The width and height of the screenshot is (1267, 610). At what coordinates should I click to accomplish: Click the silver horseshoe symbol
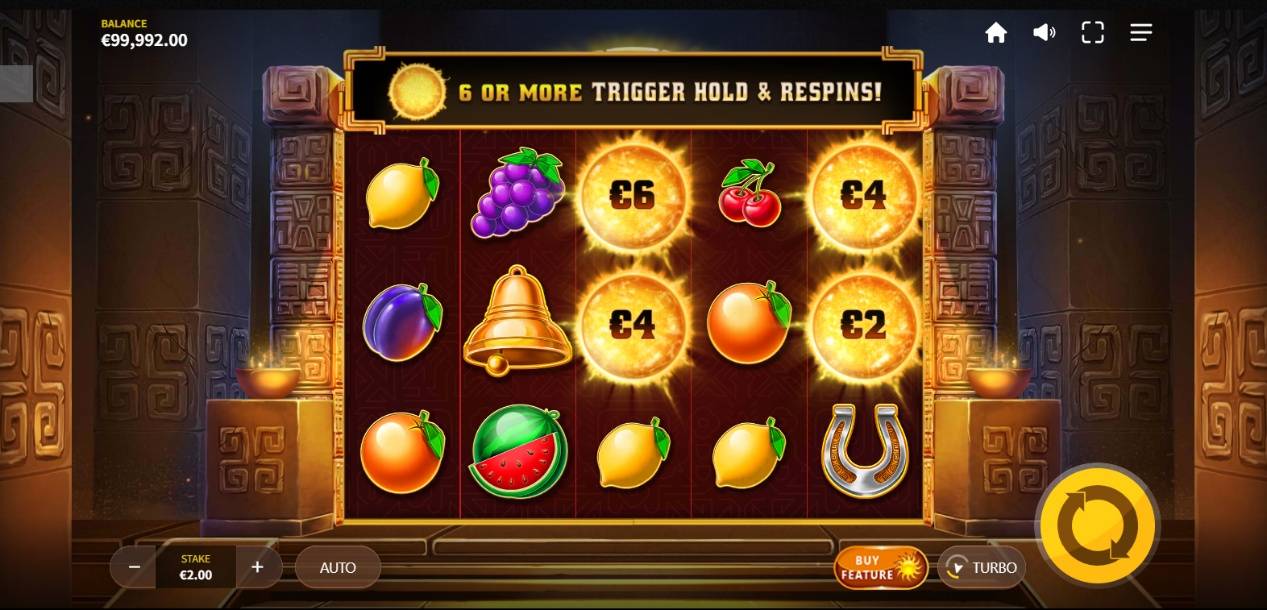(864, 451)
